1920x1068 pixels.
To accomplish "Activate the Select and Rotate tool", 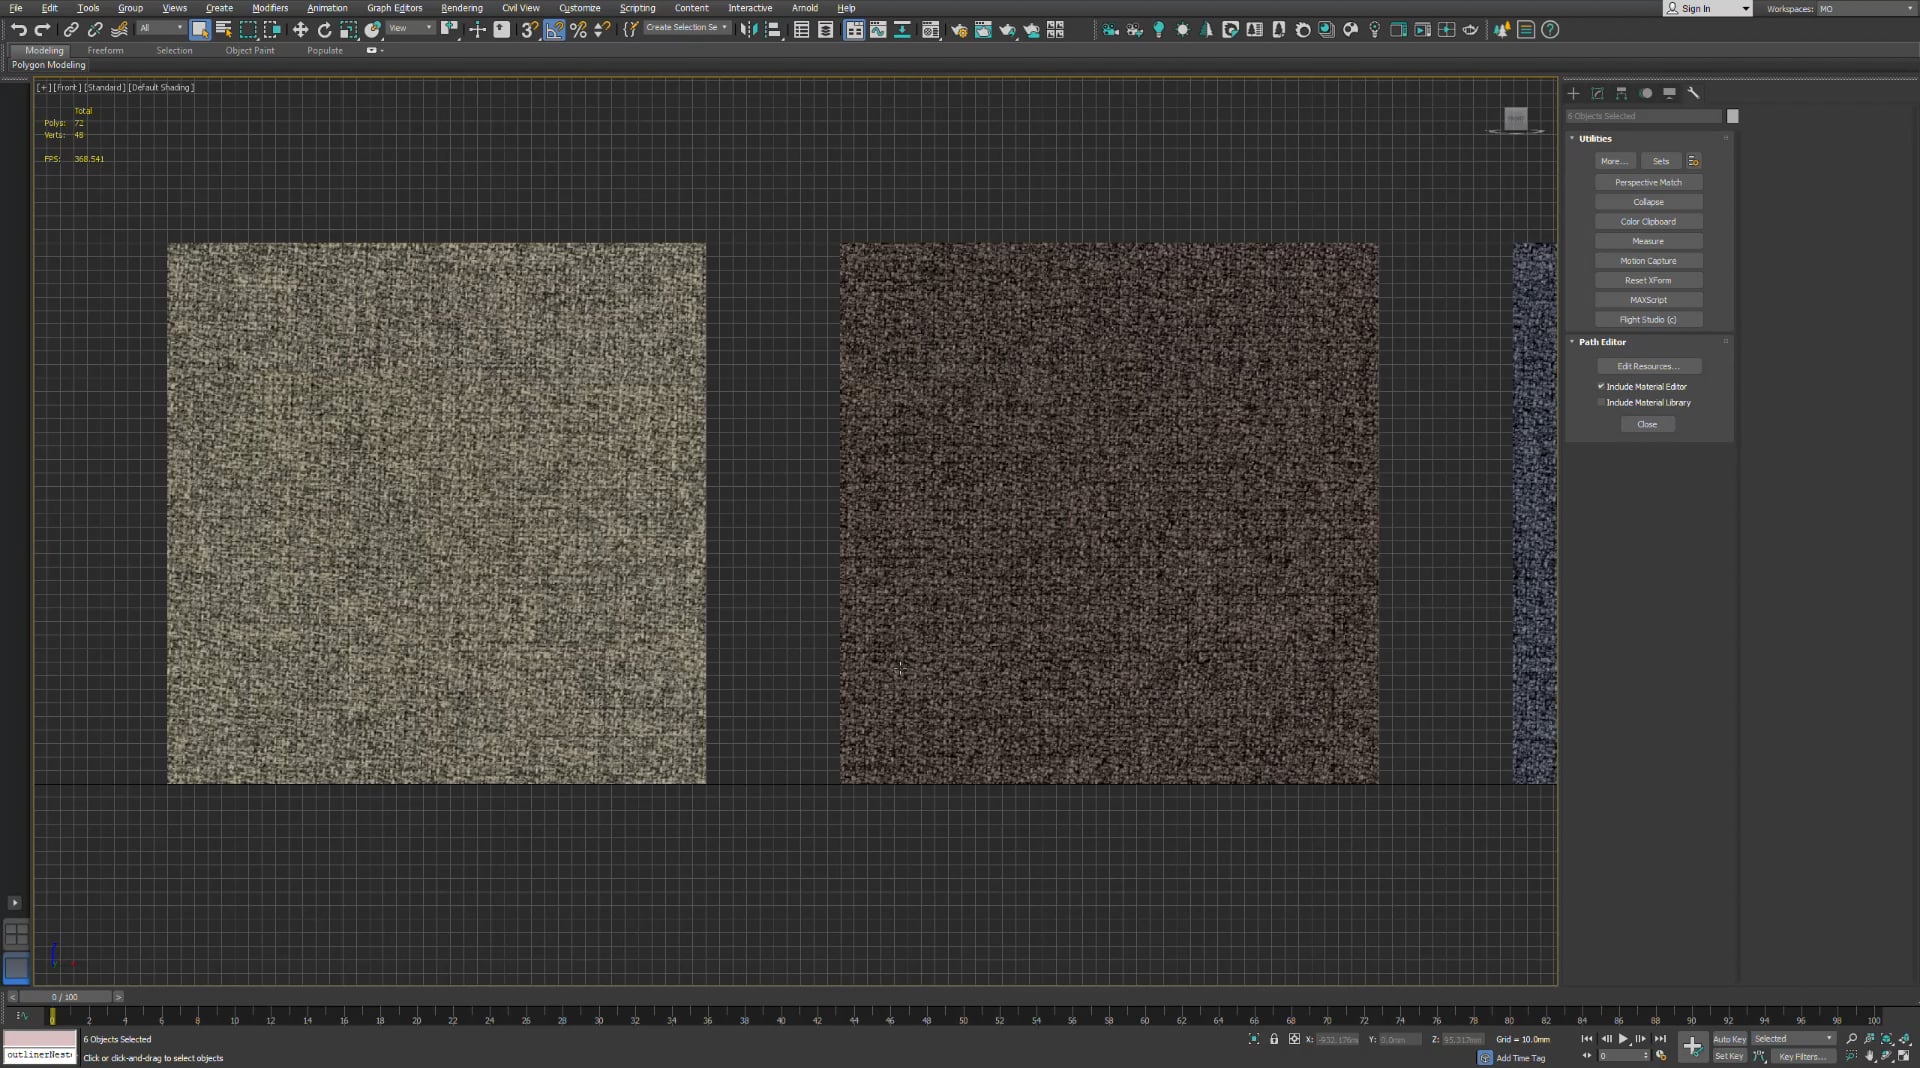I will pos(324,30).
